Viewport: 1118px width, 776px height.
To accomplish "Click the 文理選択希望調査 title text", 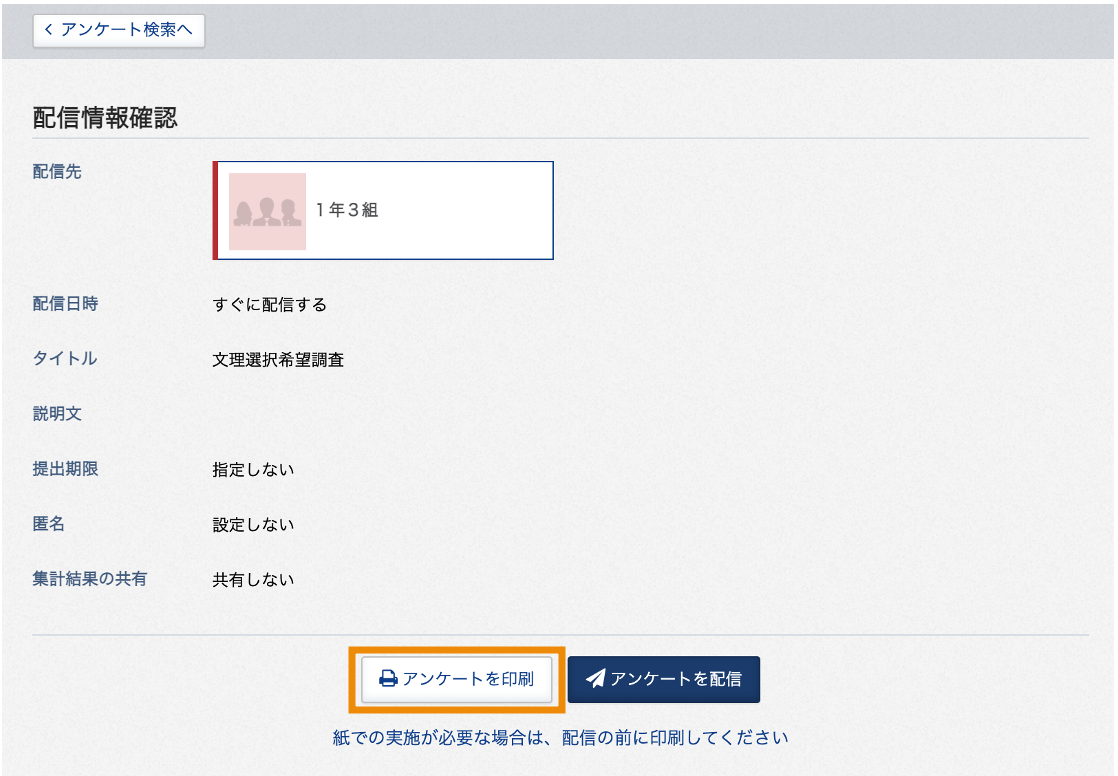I will pos(278,359).
